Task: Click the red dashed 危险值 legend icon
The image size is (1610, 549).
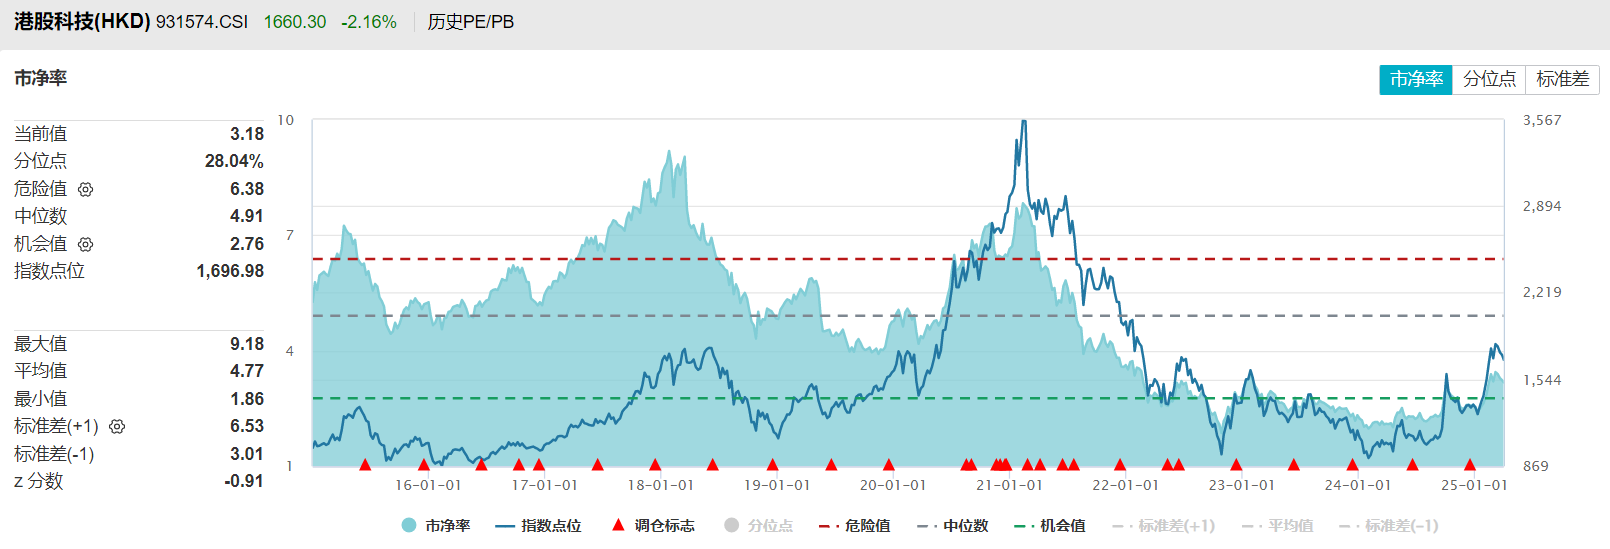Action: coord(828,526)
